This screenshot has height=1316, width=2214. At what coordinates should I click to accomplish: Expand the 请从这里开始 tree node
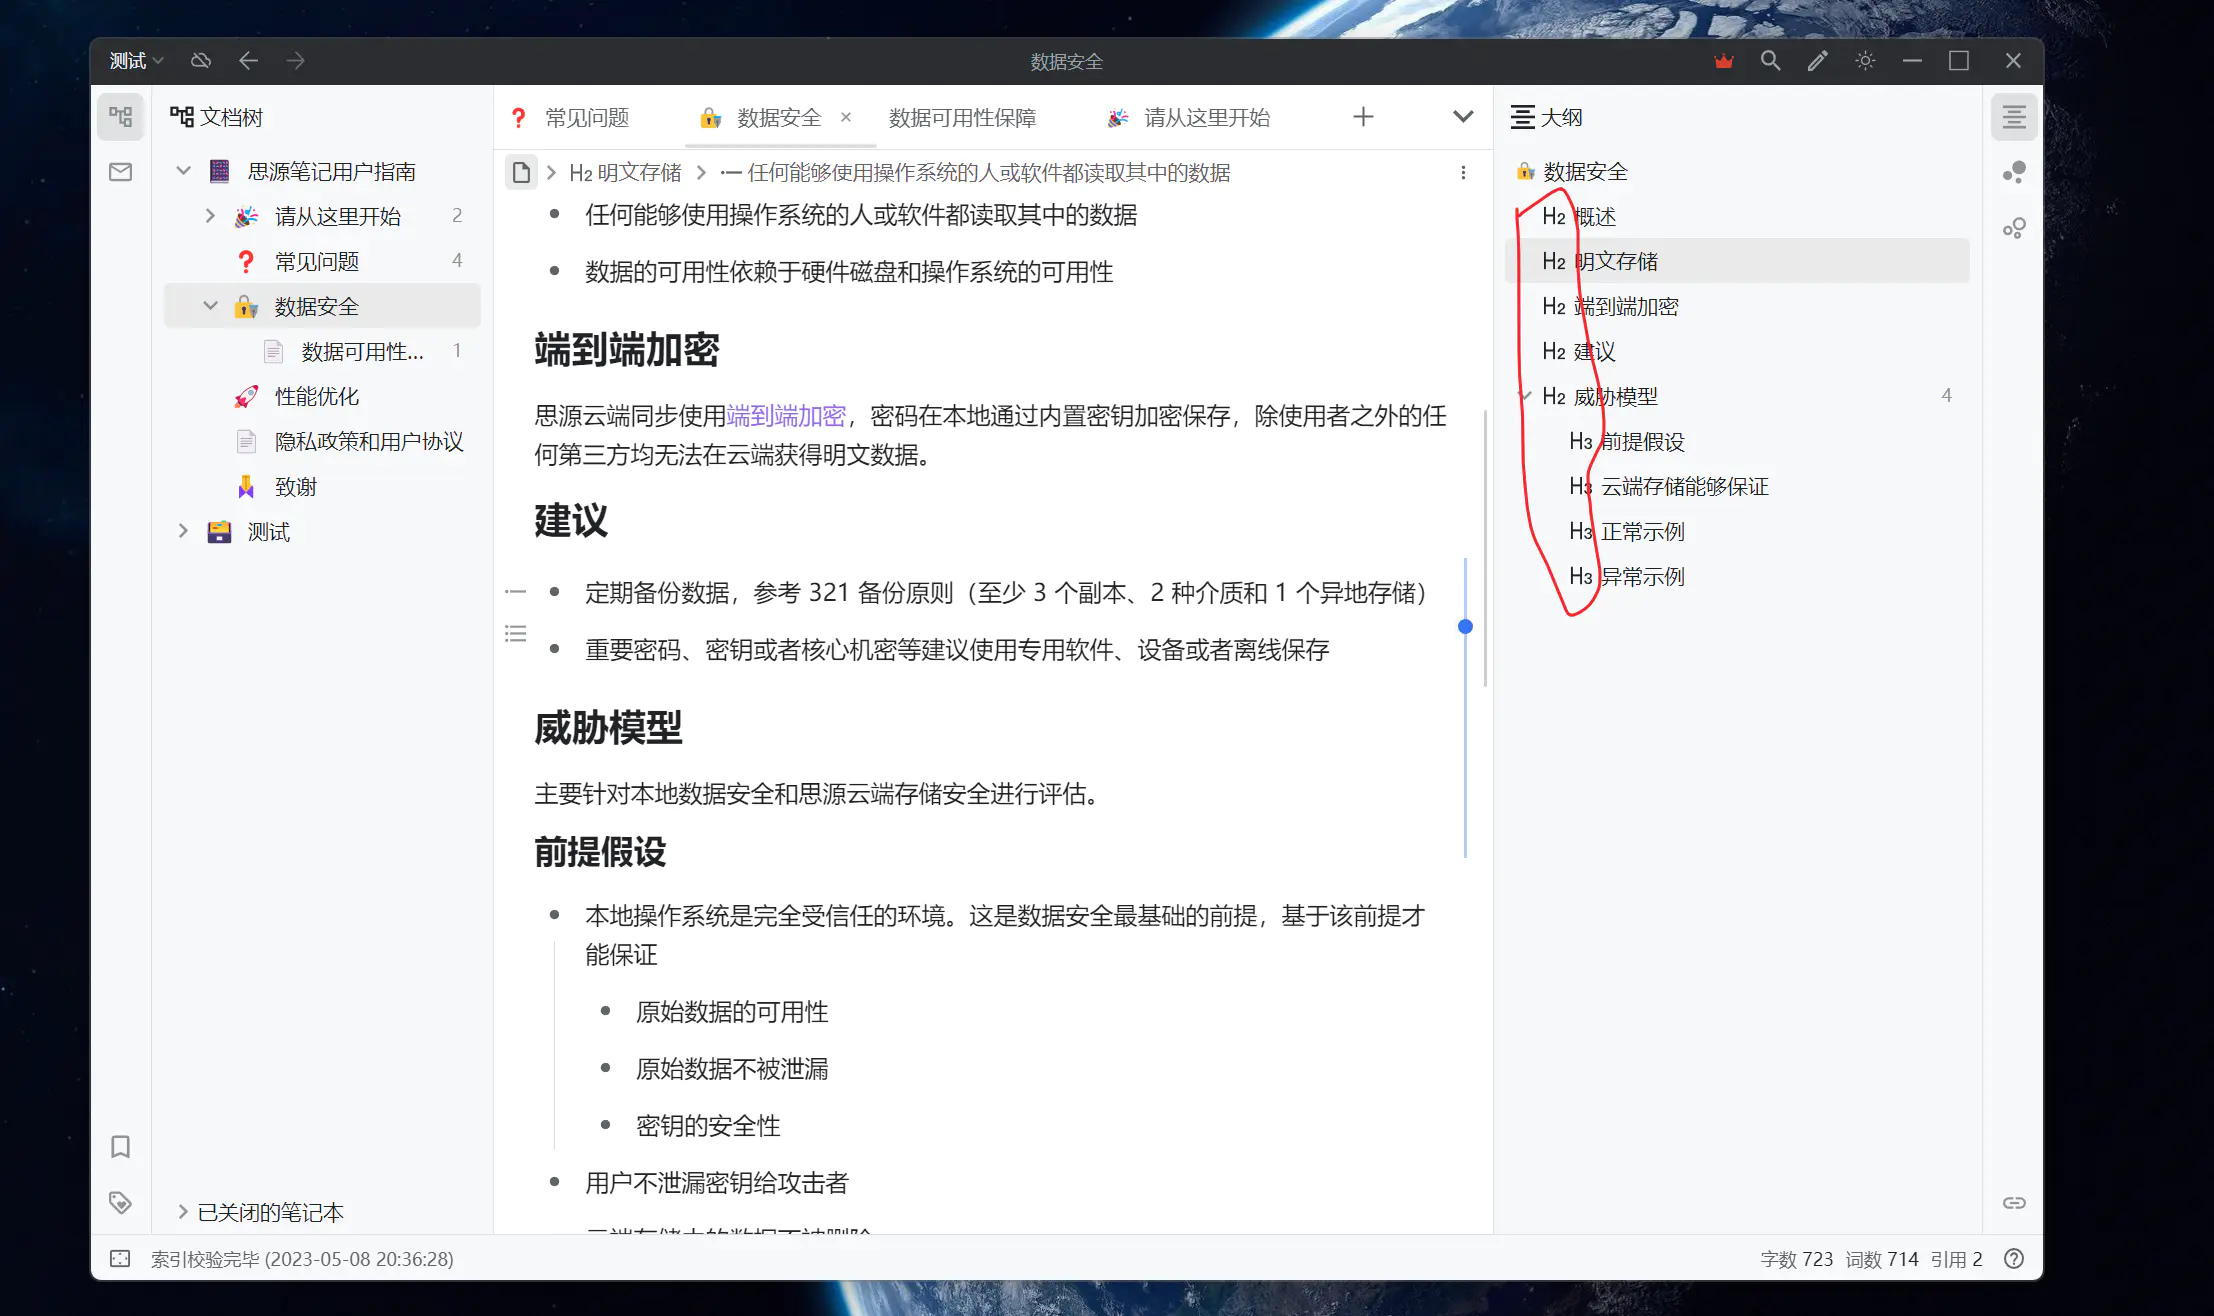coord(210,216)
